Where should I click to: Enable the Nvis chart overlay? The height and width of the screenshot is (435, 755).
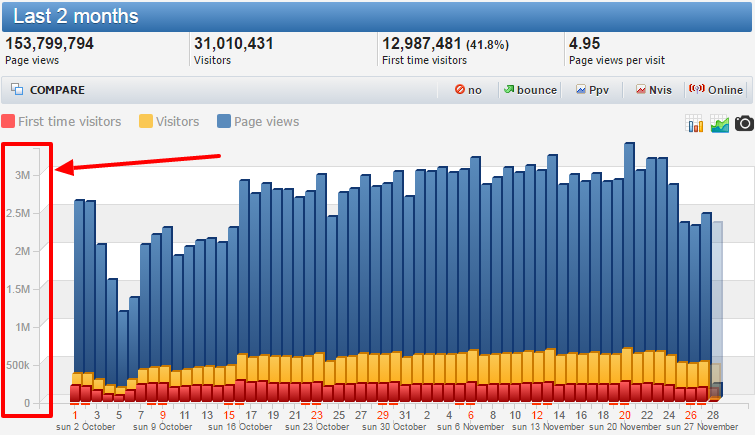click(653, 90)
